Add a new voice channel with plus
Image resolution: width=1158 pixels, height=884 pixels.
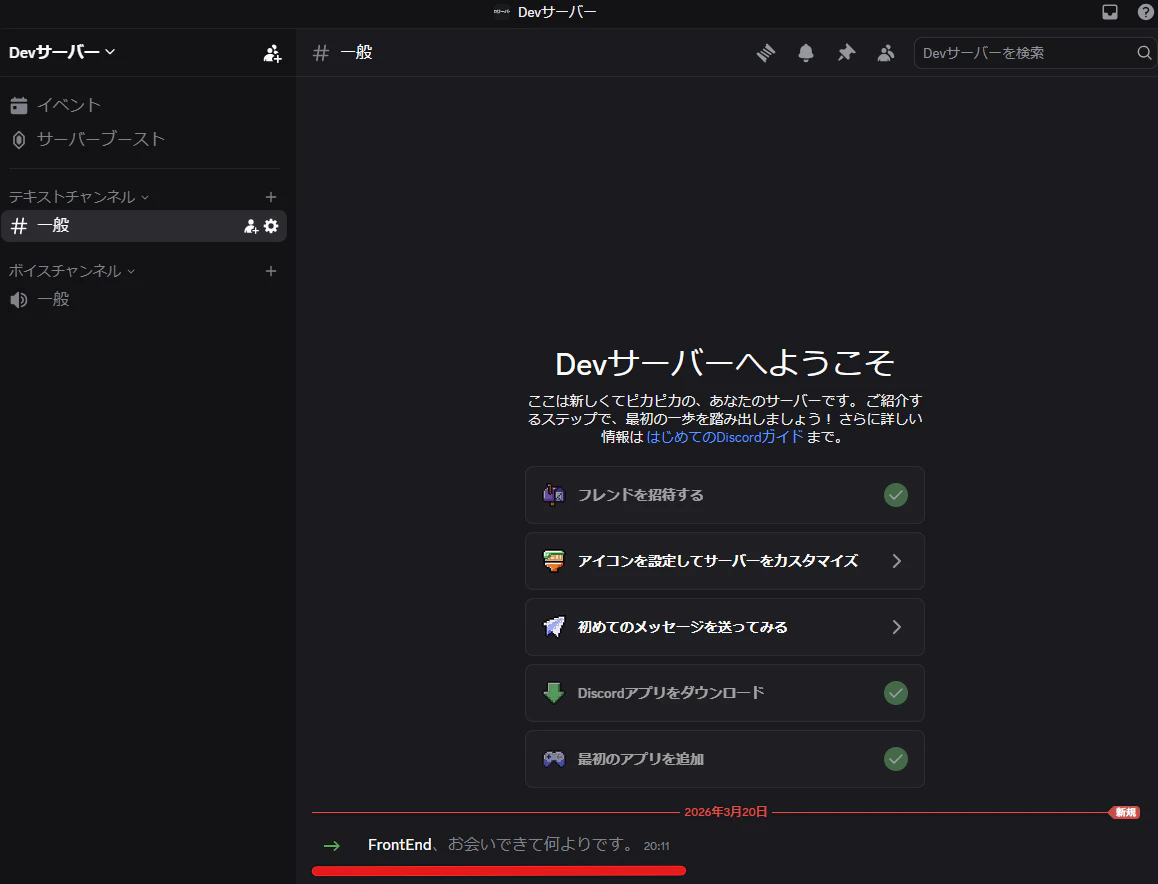271,271
